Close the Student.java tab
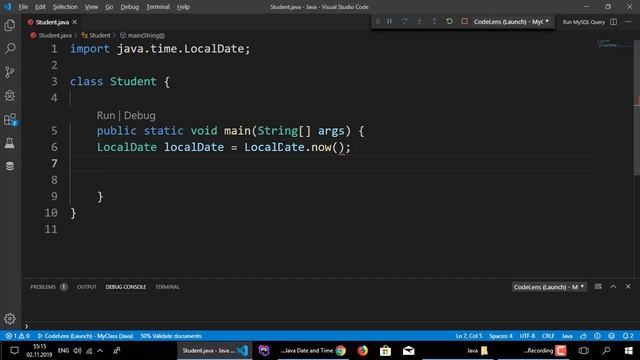Viewport: 640px width, 360px height. coord(75,22)
